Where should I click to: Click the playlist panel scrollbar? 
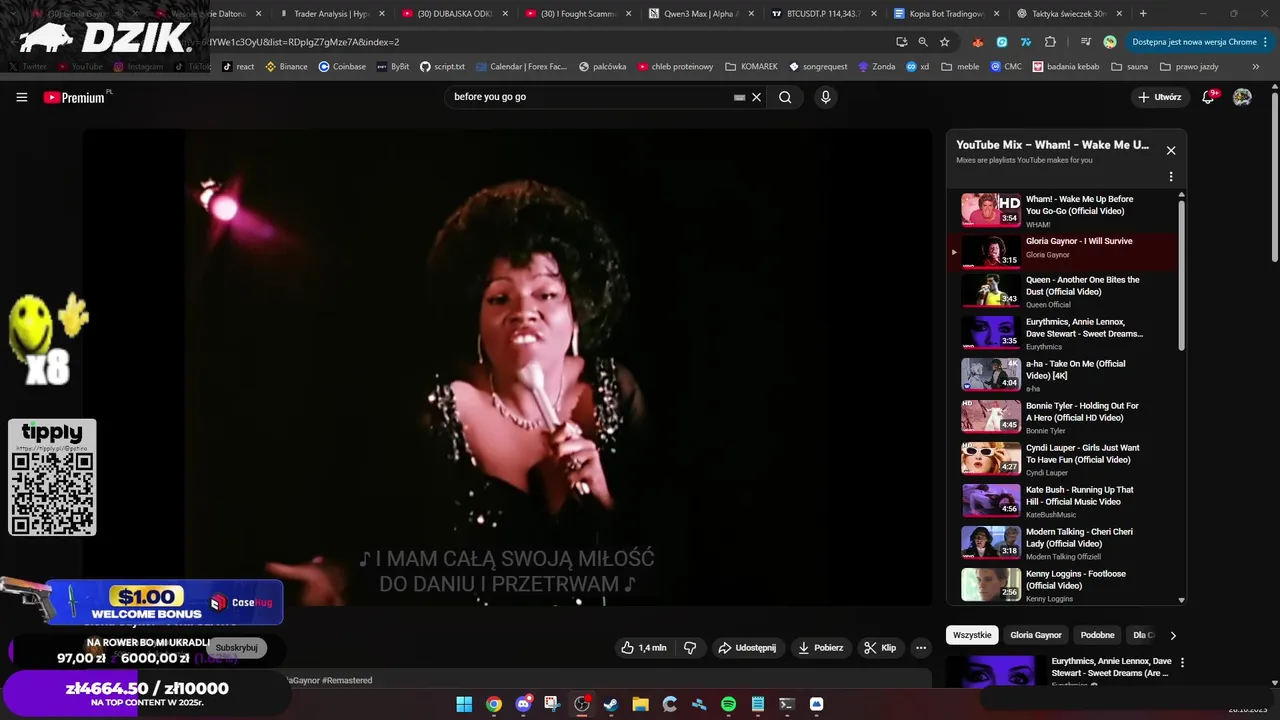pos(1181,275)
